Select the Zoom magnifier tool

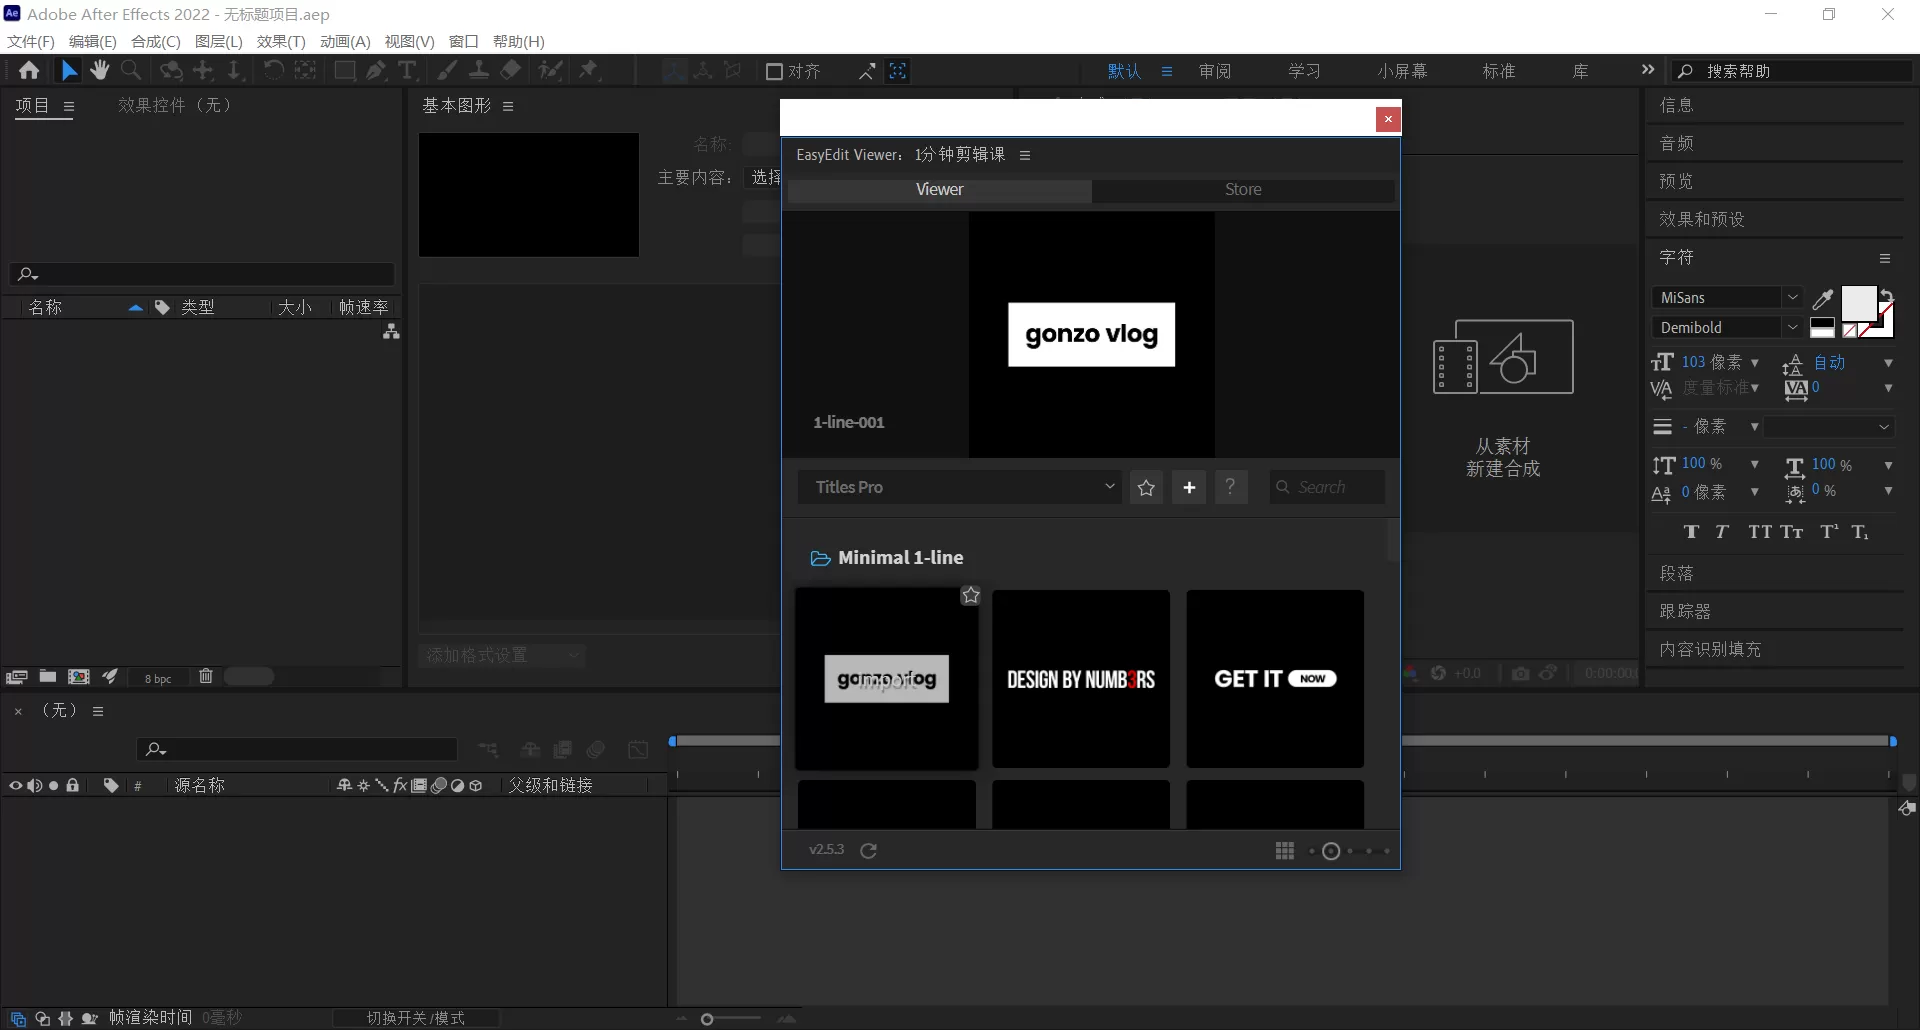(131, 71)
